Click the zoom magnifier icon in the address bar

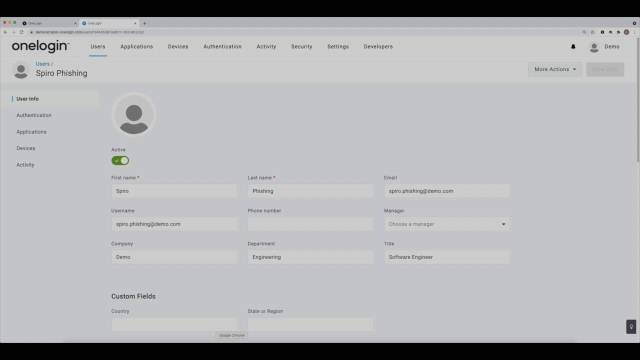point(584,32)
